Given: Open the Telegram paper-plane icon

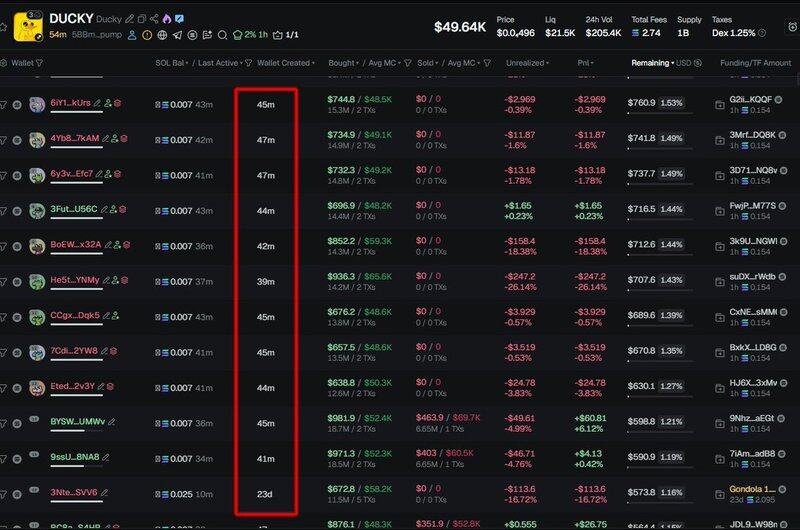Looking at the screenshot, I should (x=177, y=35).
